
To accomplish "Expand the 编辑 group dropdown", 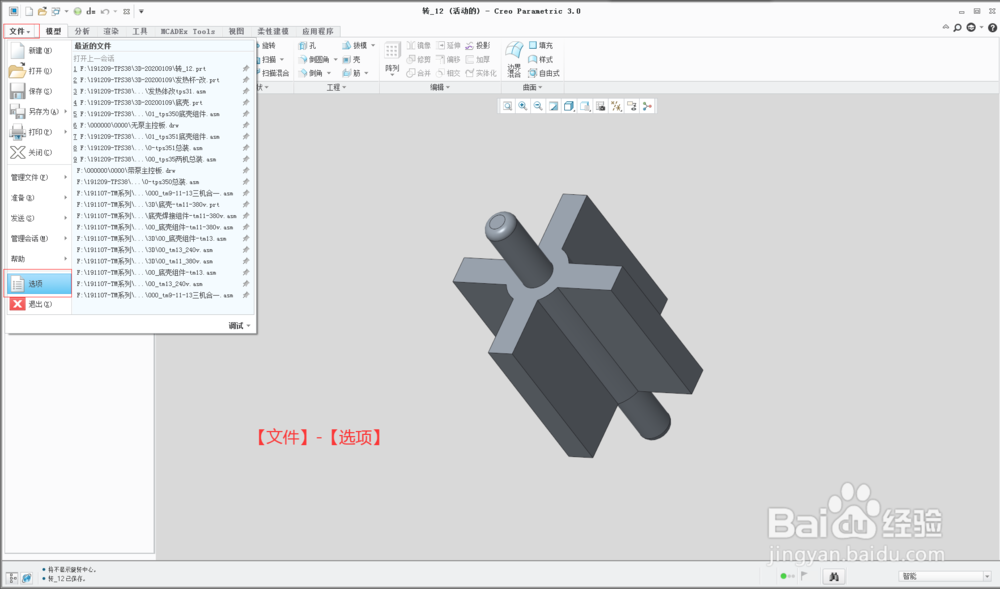I will 440,87.
